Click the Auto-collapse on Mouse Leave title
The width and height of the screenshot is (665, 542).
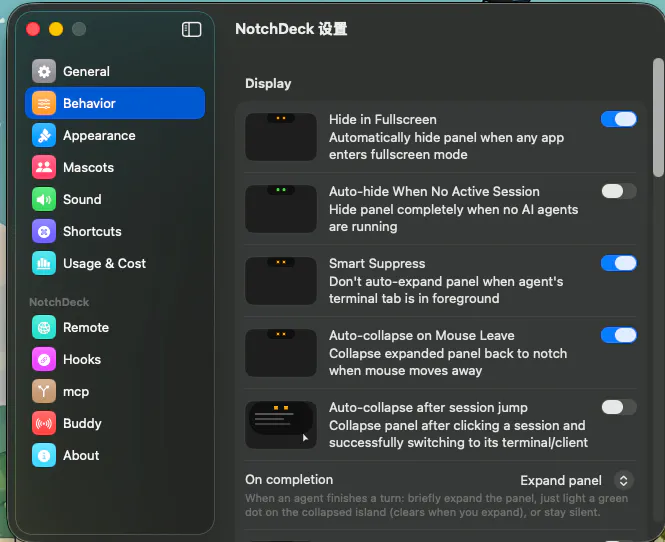[x=422, y=335]
